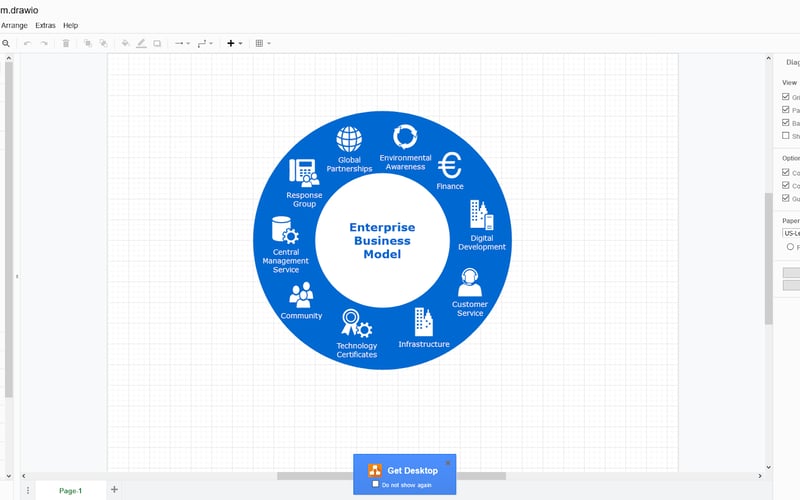The width and height of the screenshot is (800, 500).
Task: Click the Infrastructure label text
Action: [x=424, y=344]
